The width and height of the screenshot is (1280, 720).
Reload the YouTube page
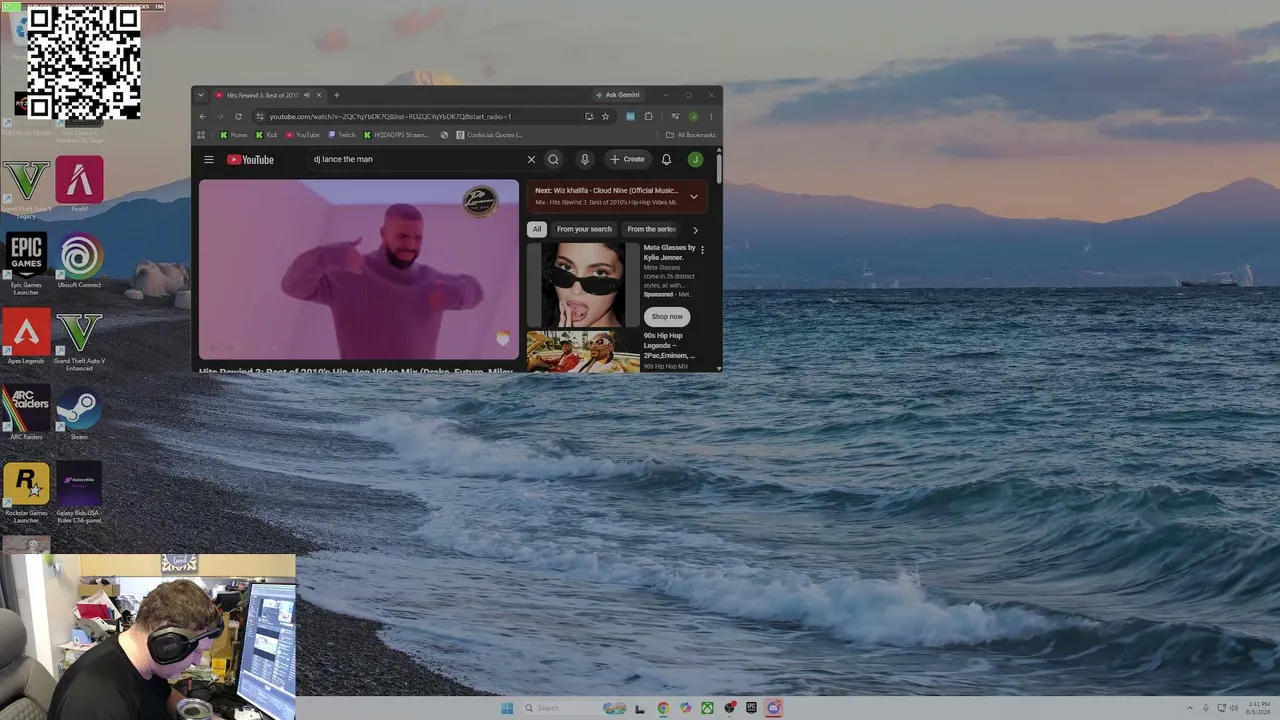pos(238,116)
